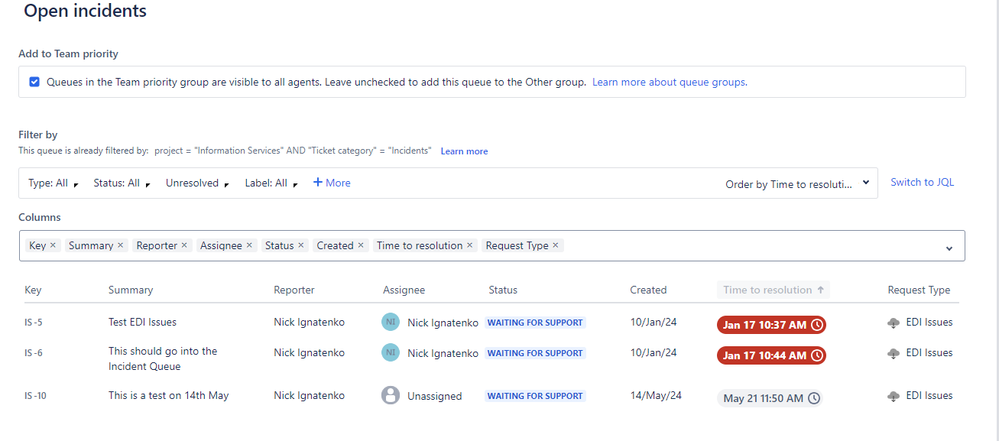Click the Unassigned avatar icon for IS-10
This screenshot has width=999, height=441.
[x=391, y=395]
